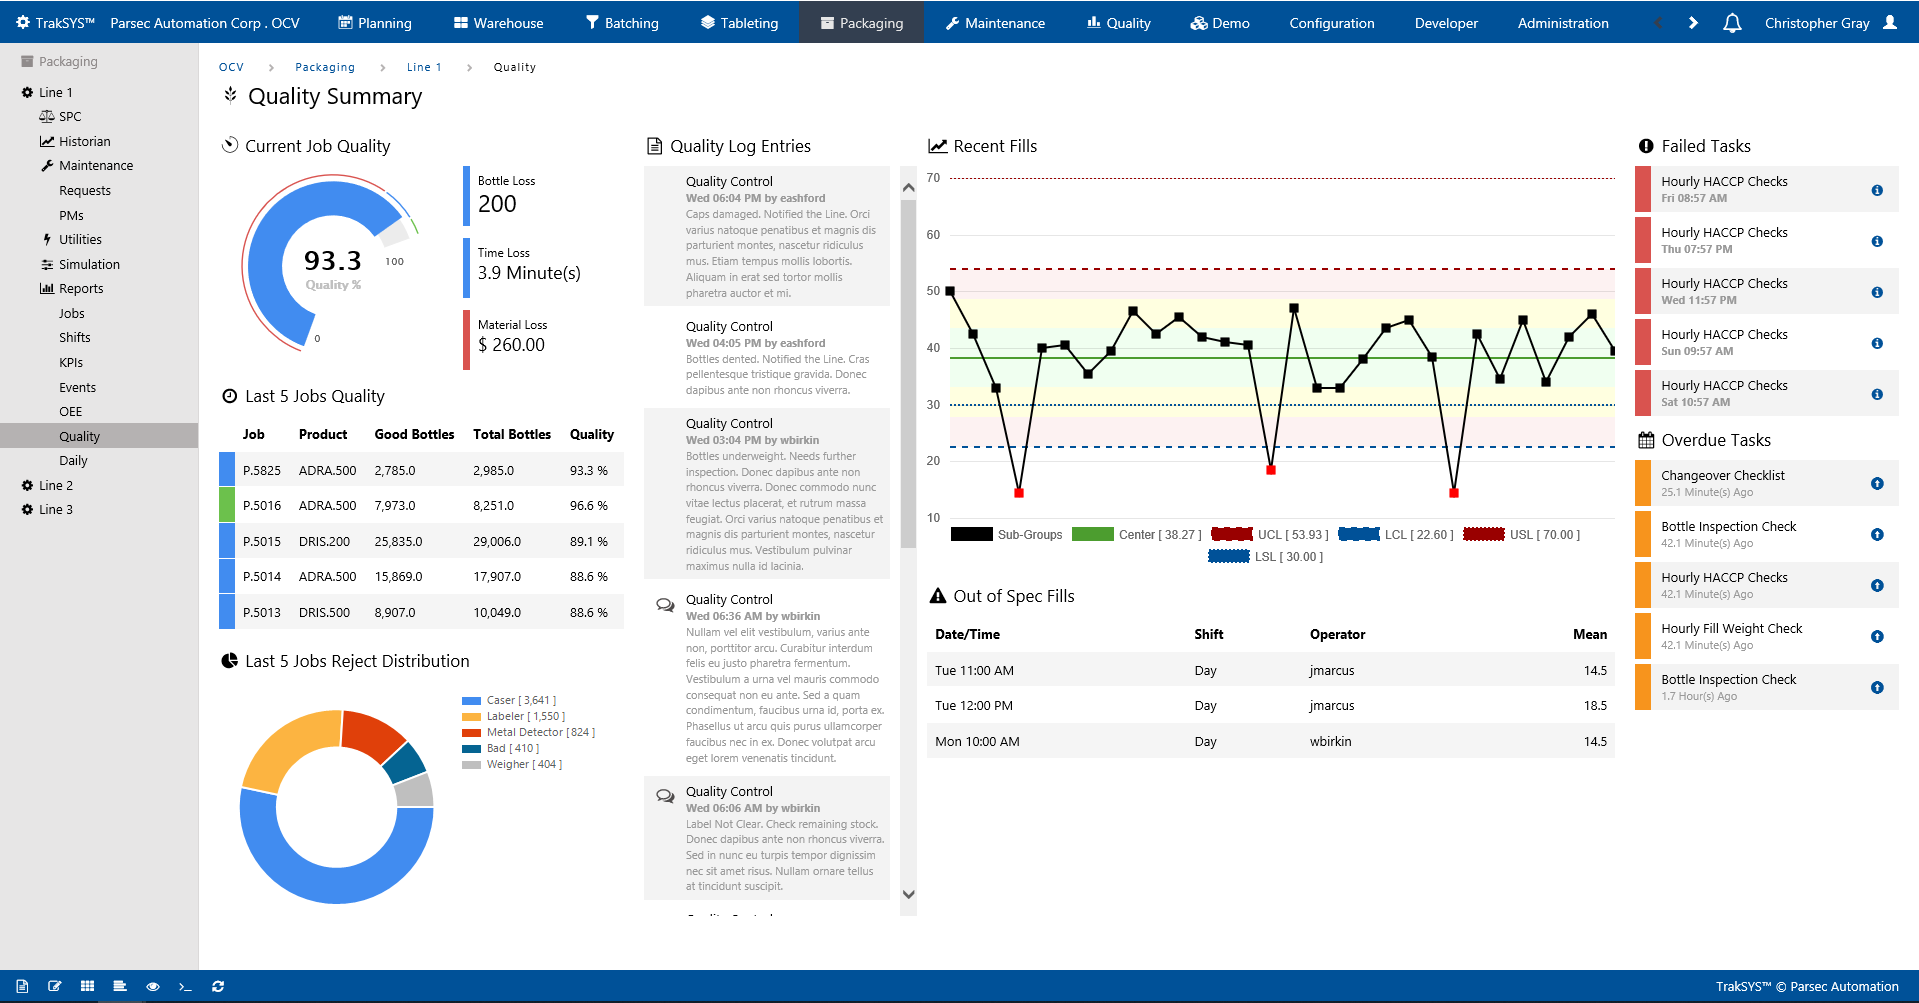Click the edit page icon in footer
1919x1003 pixels.
pyautogui.click(x=55, y=986)
